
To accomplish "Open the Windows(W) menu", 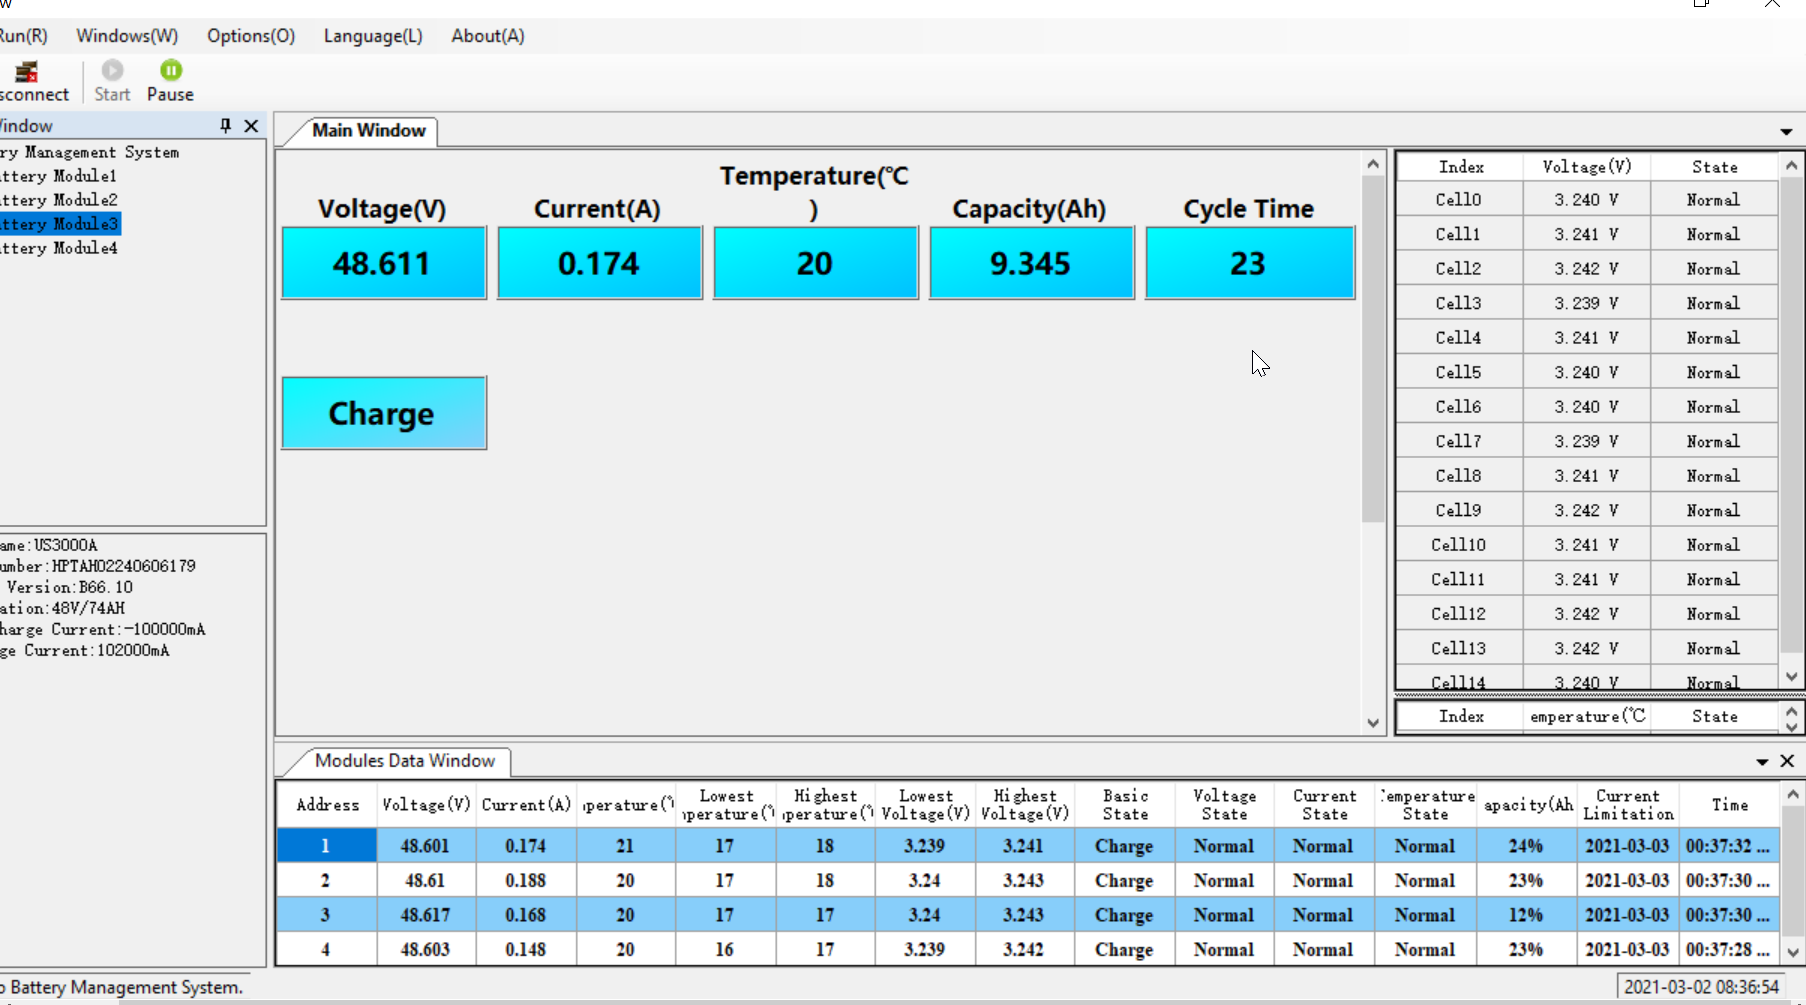I will [x=127, y=36].
